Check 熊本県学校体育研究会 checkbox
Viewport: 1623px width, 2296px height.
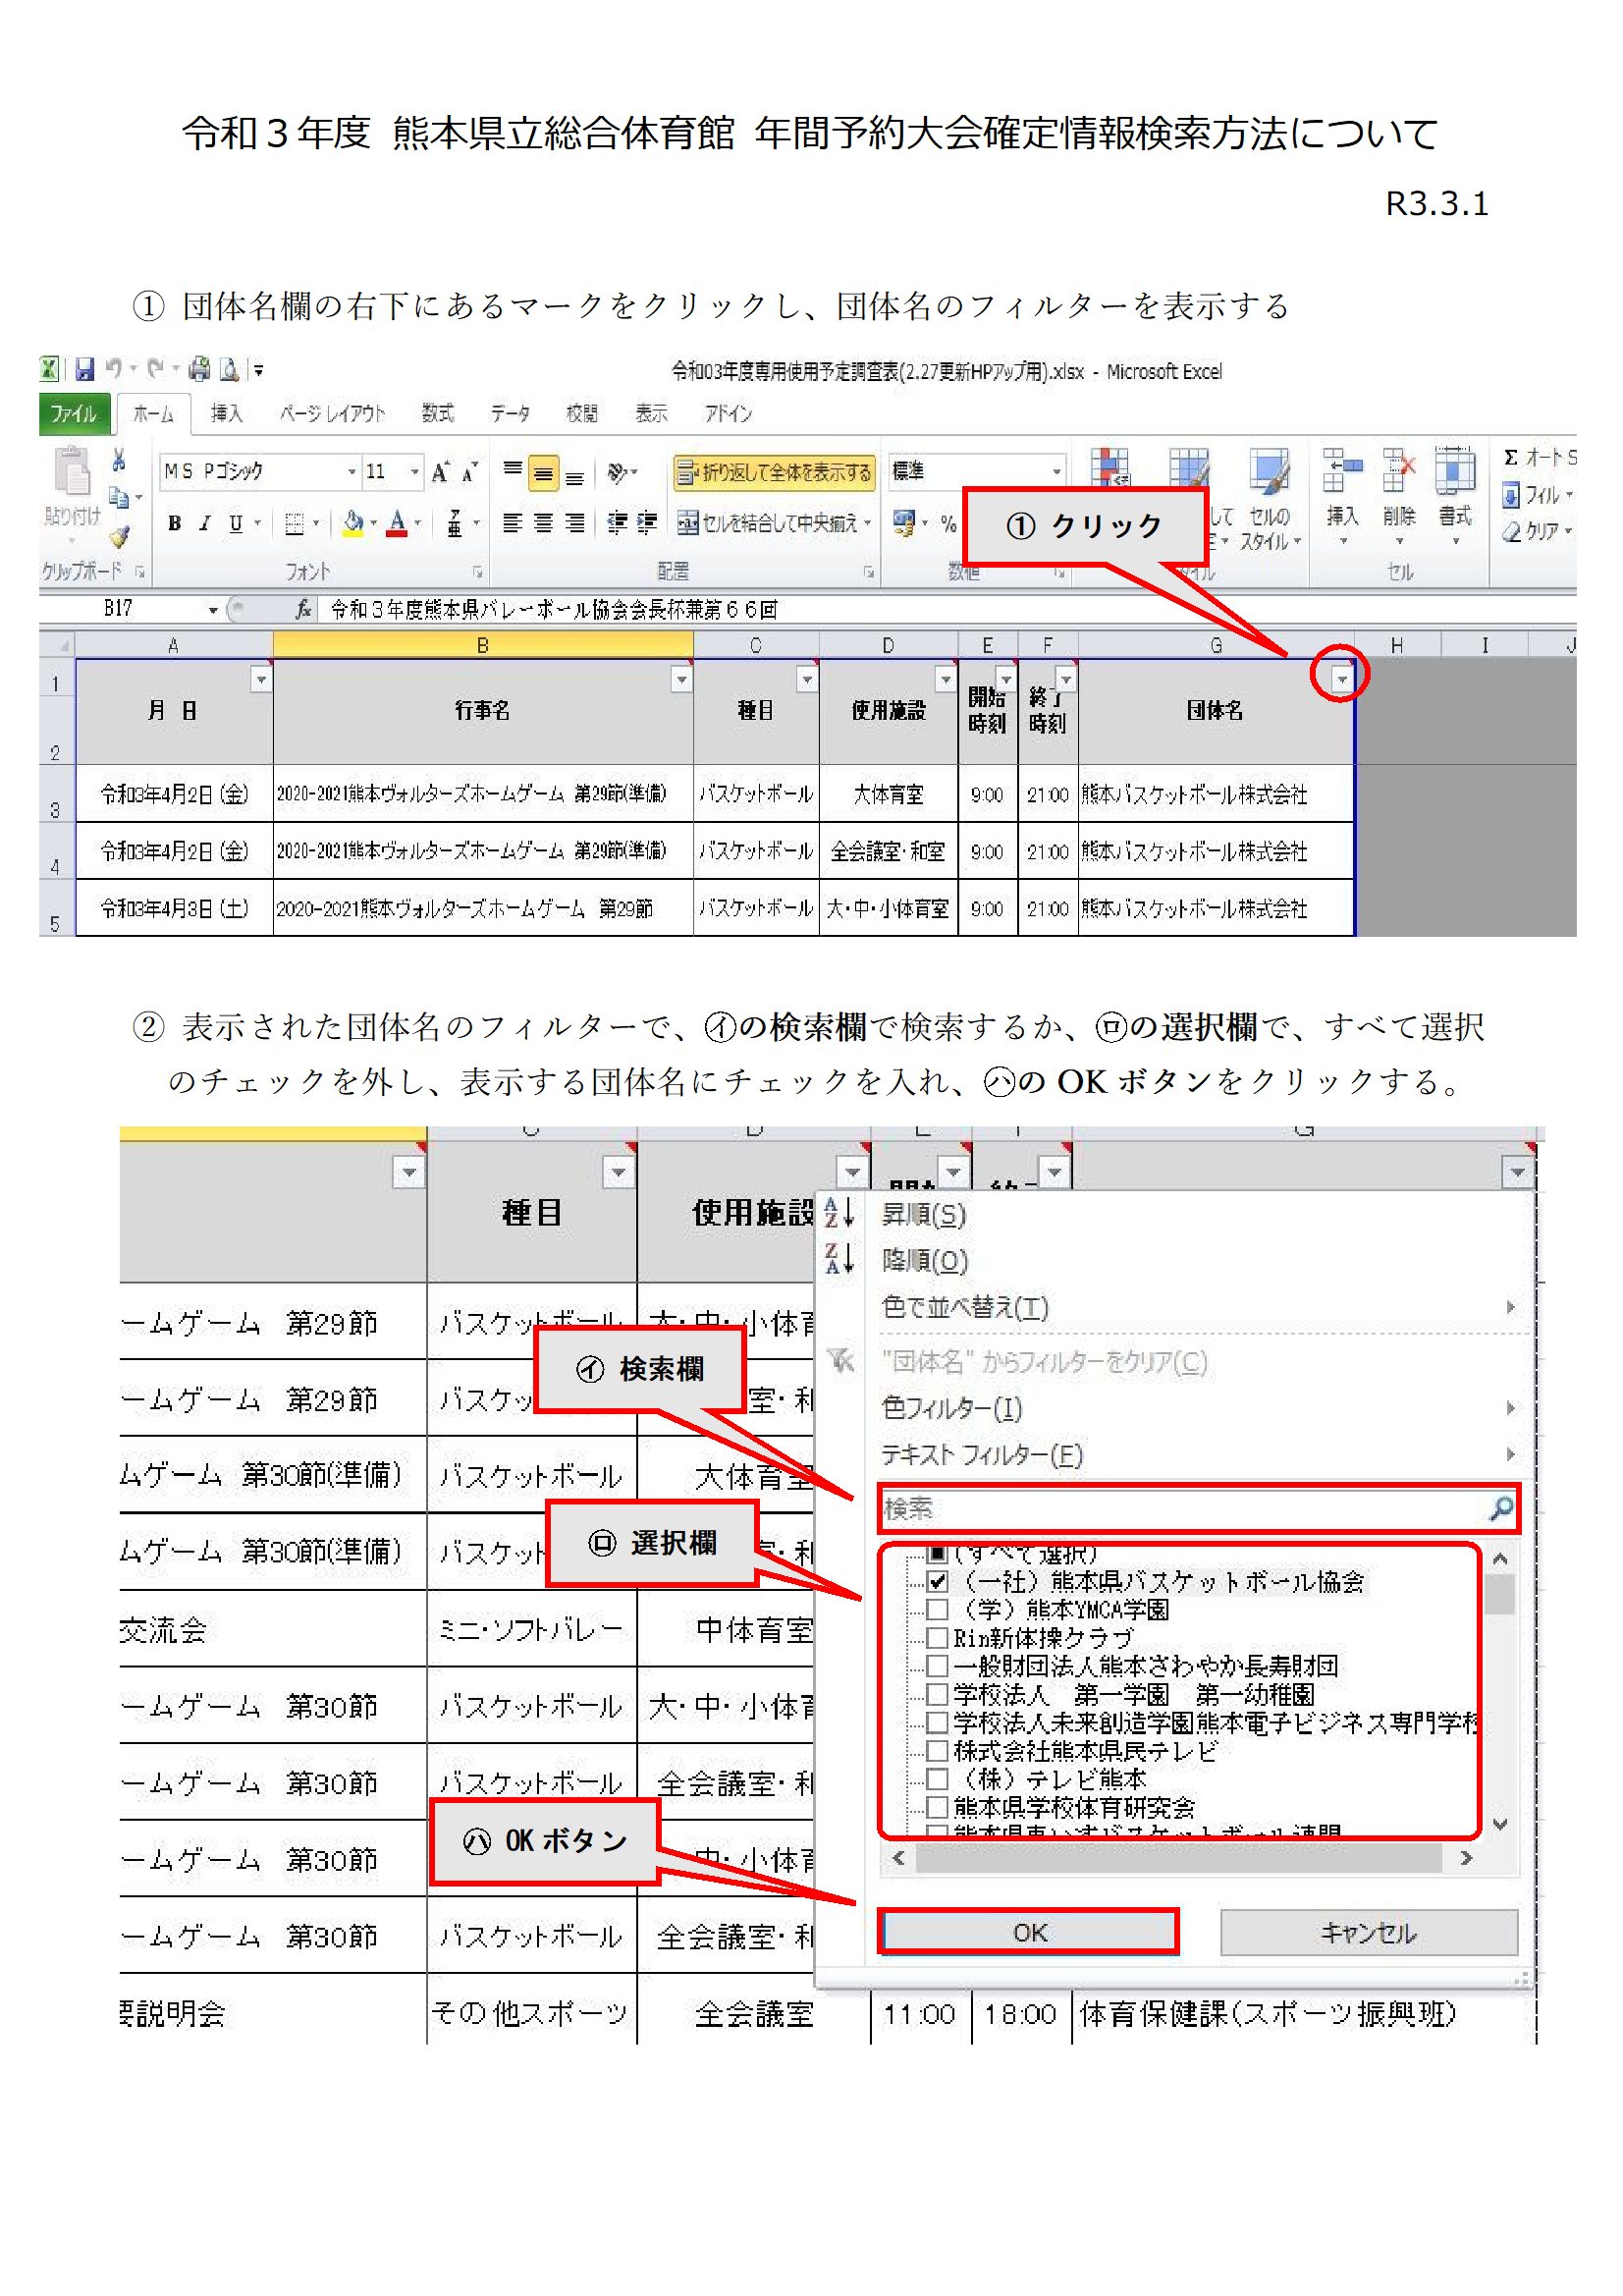[x=937, y=1807]
